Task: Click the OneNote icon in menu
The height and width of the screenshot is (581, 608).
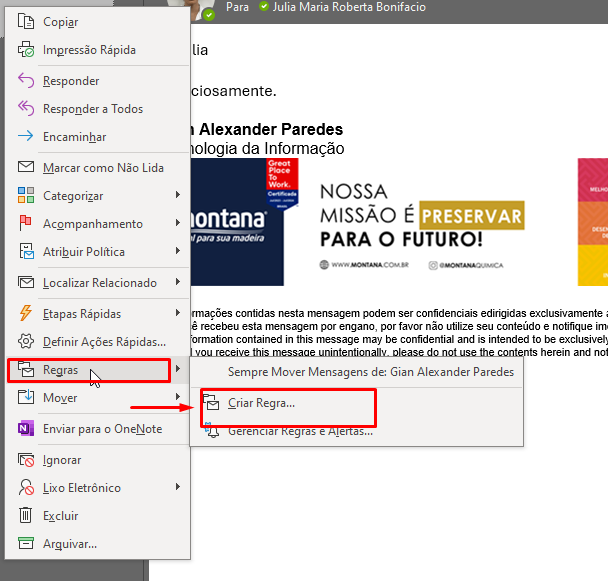Action: (25, 429)
